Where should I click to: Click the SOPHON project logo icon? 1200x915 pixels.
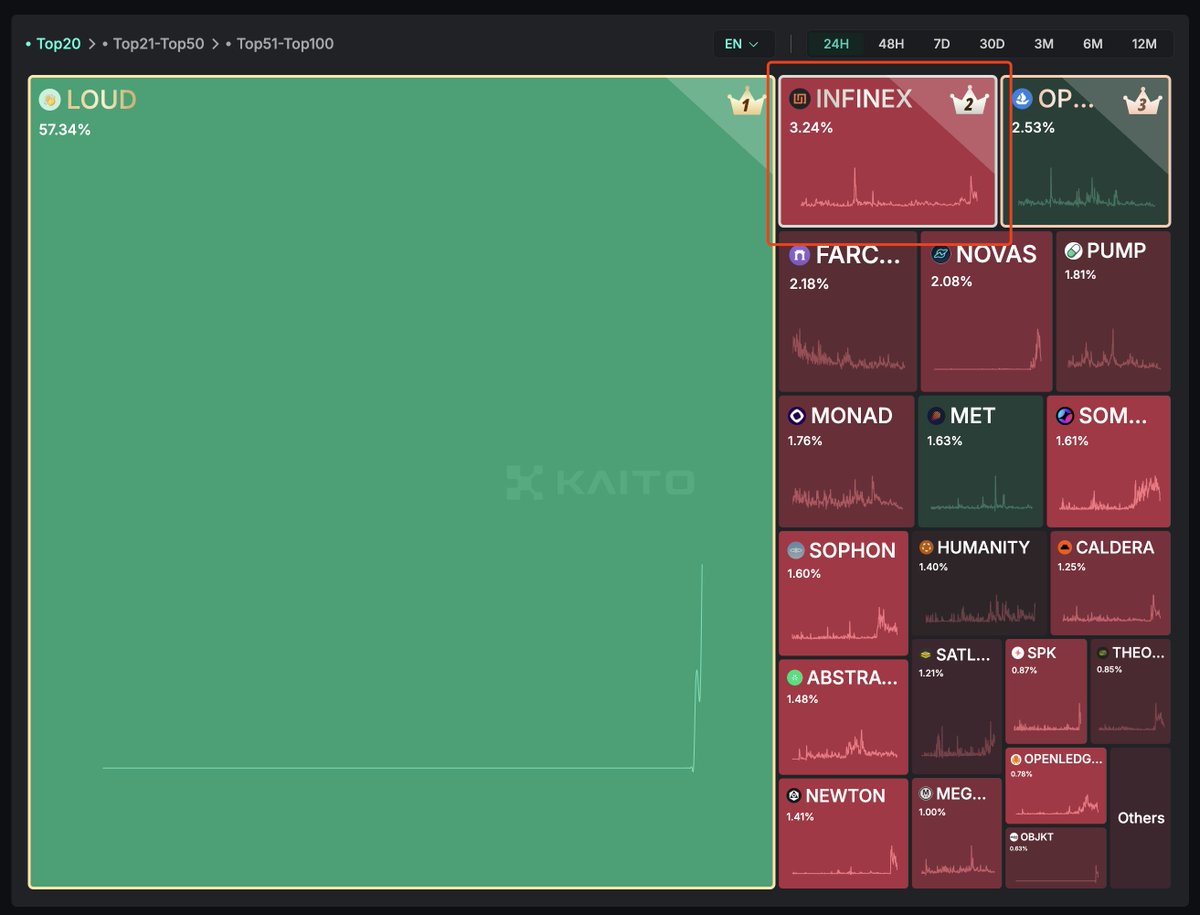pos(796,550)
